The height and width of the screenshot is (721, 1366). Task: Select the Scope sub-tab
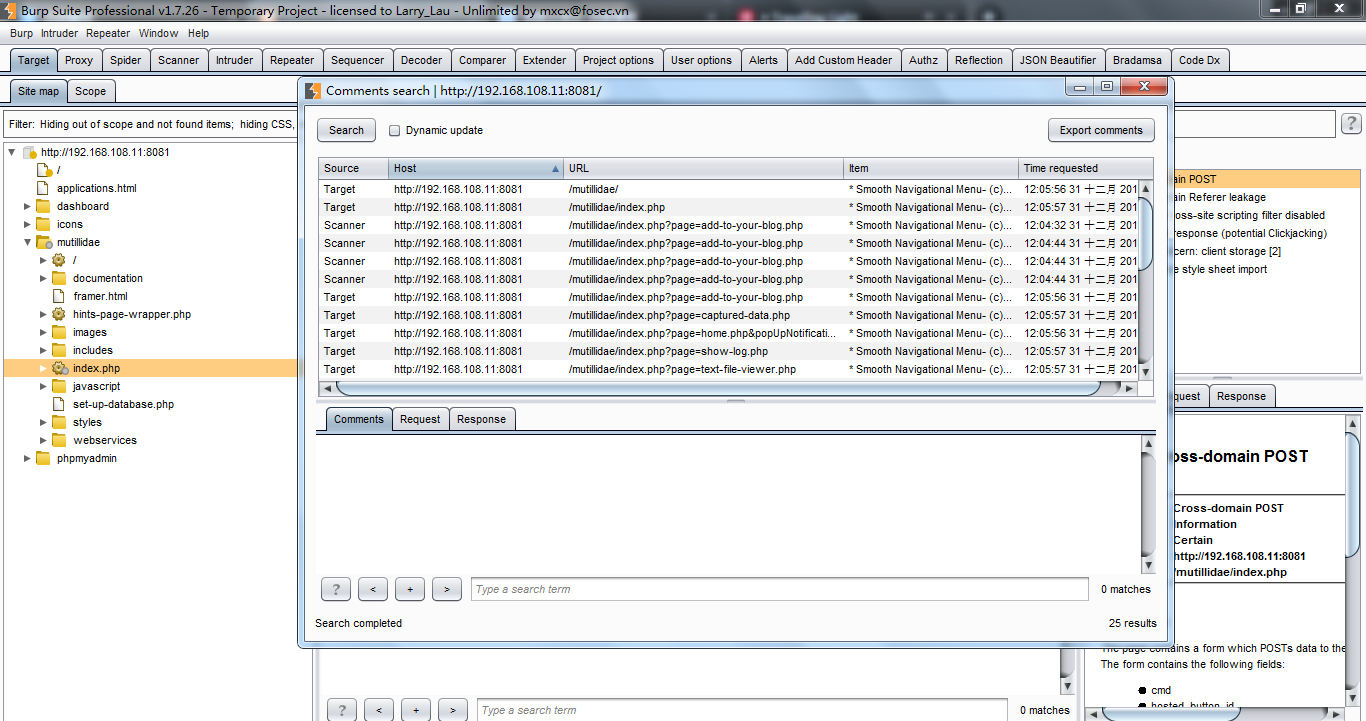(x=90, y=91)
